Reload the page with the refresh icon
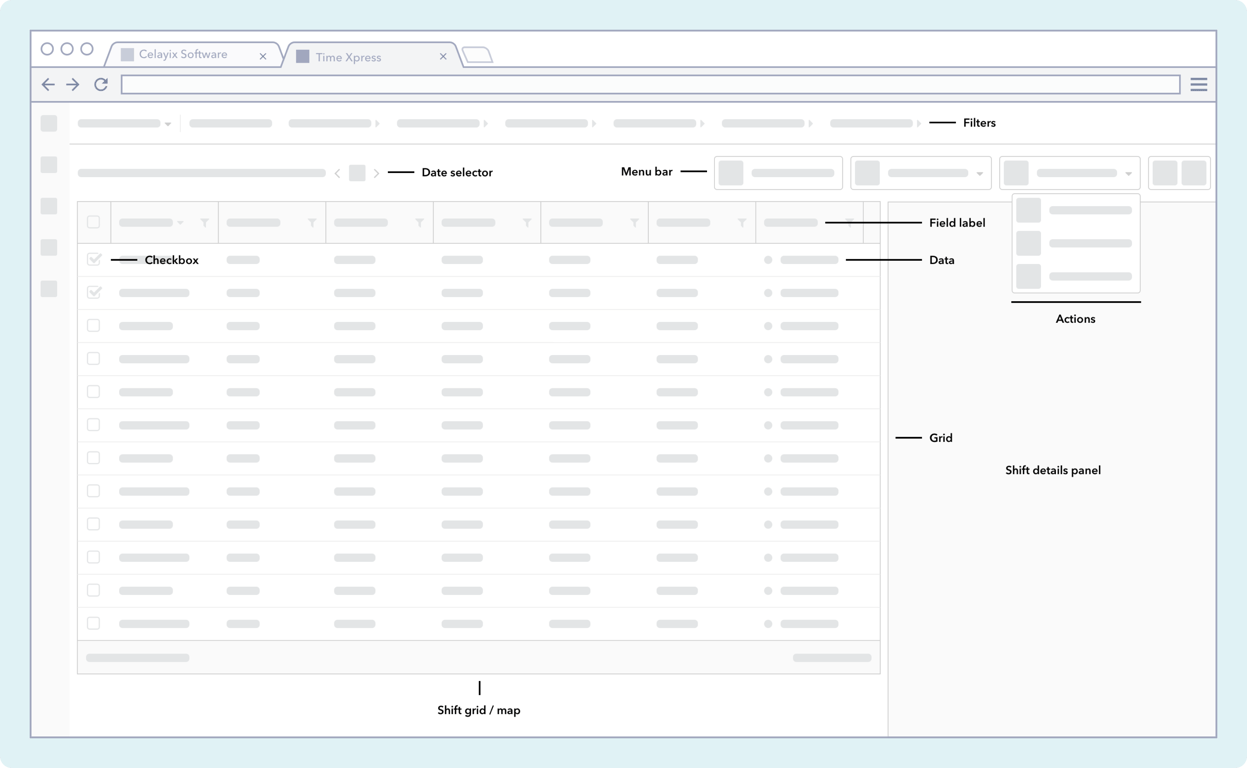Image resolution: width=1247 pixels, height=768 pixels. [x=101, y=85]
